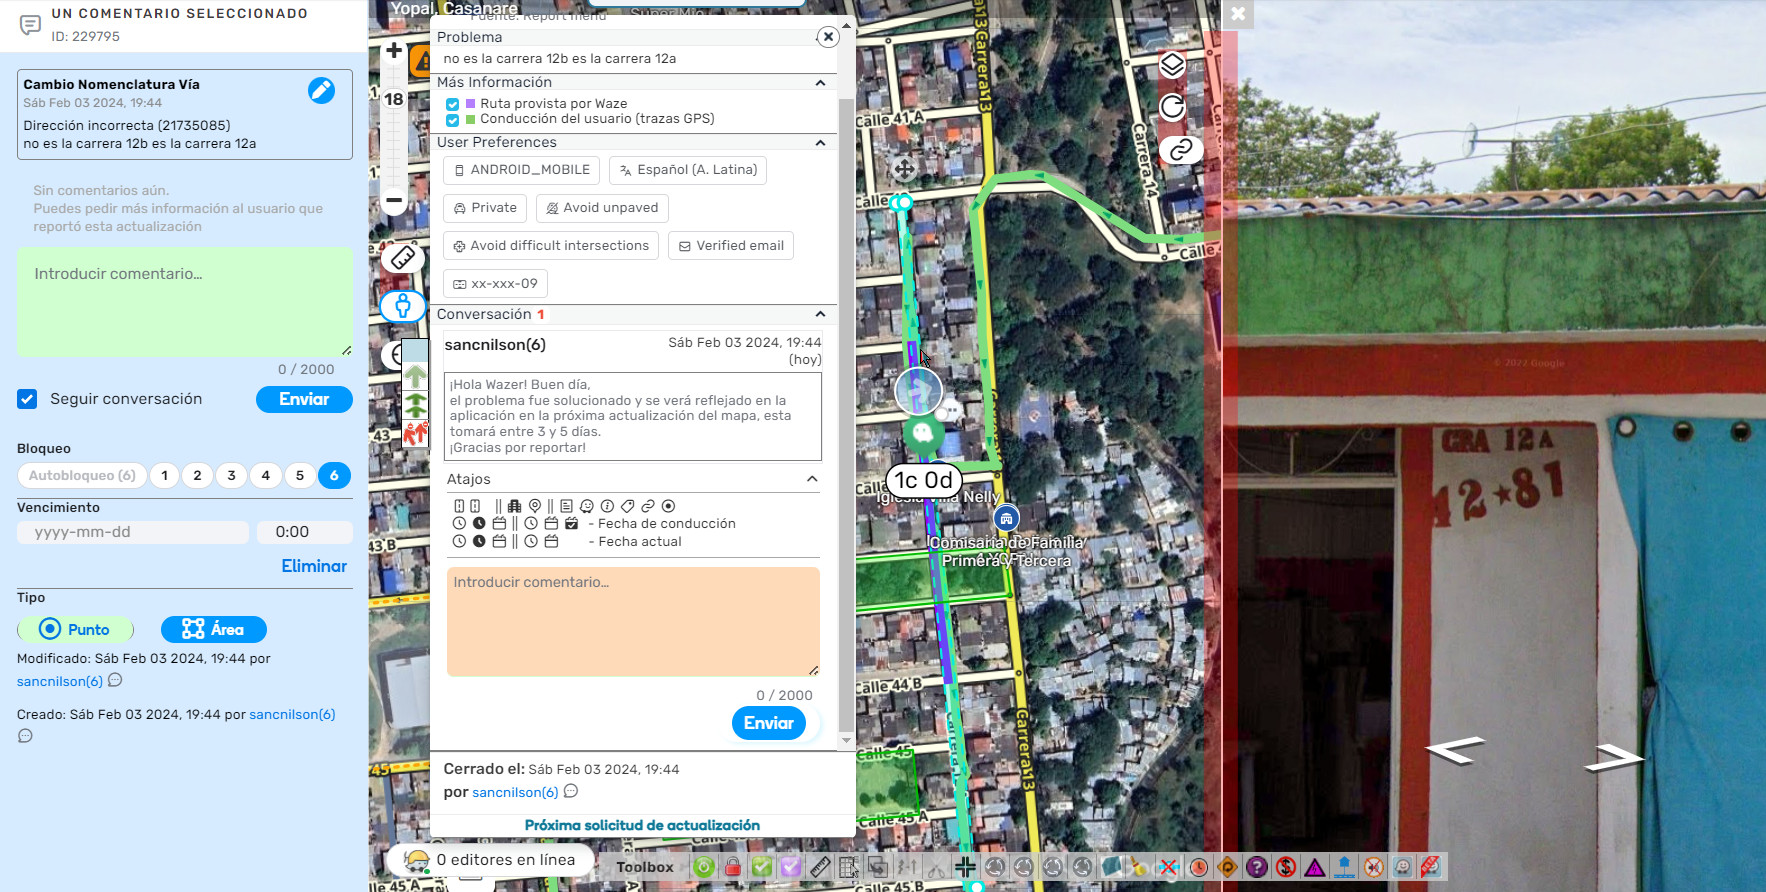Click the green checkmark Toolbox icon
The image size is (1766, 892).
[x=762, y=867]
